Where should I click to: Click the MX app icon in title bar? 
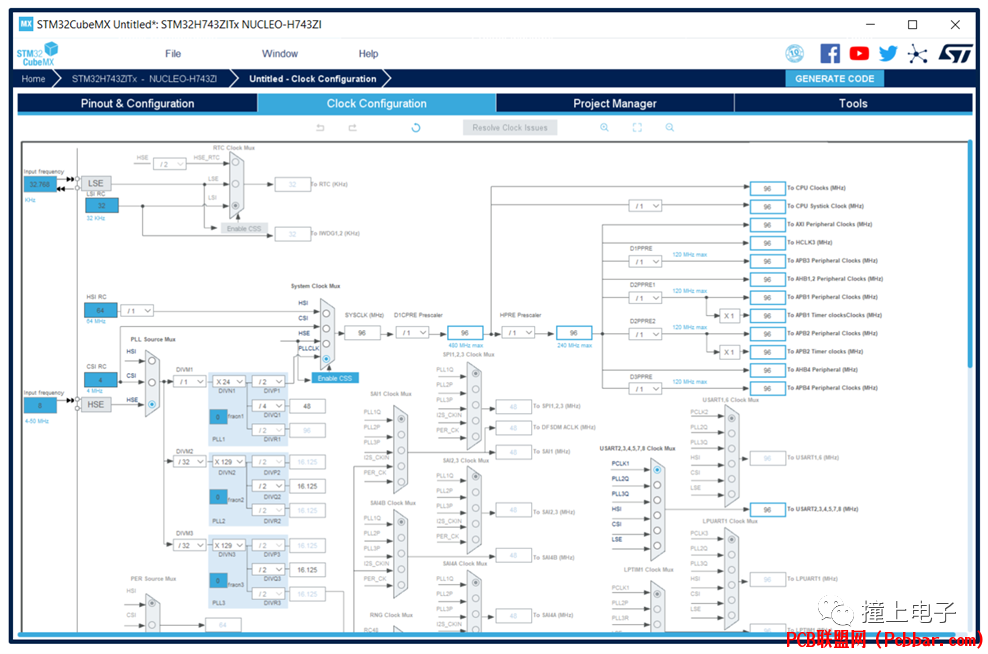[26, 25]
